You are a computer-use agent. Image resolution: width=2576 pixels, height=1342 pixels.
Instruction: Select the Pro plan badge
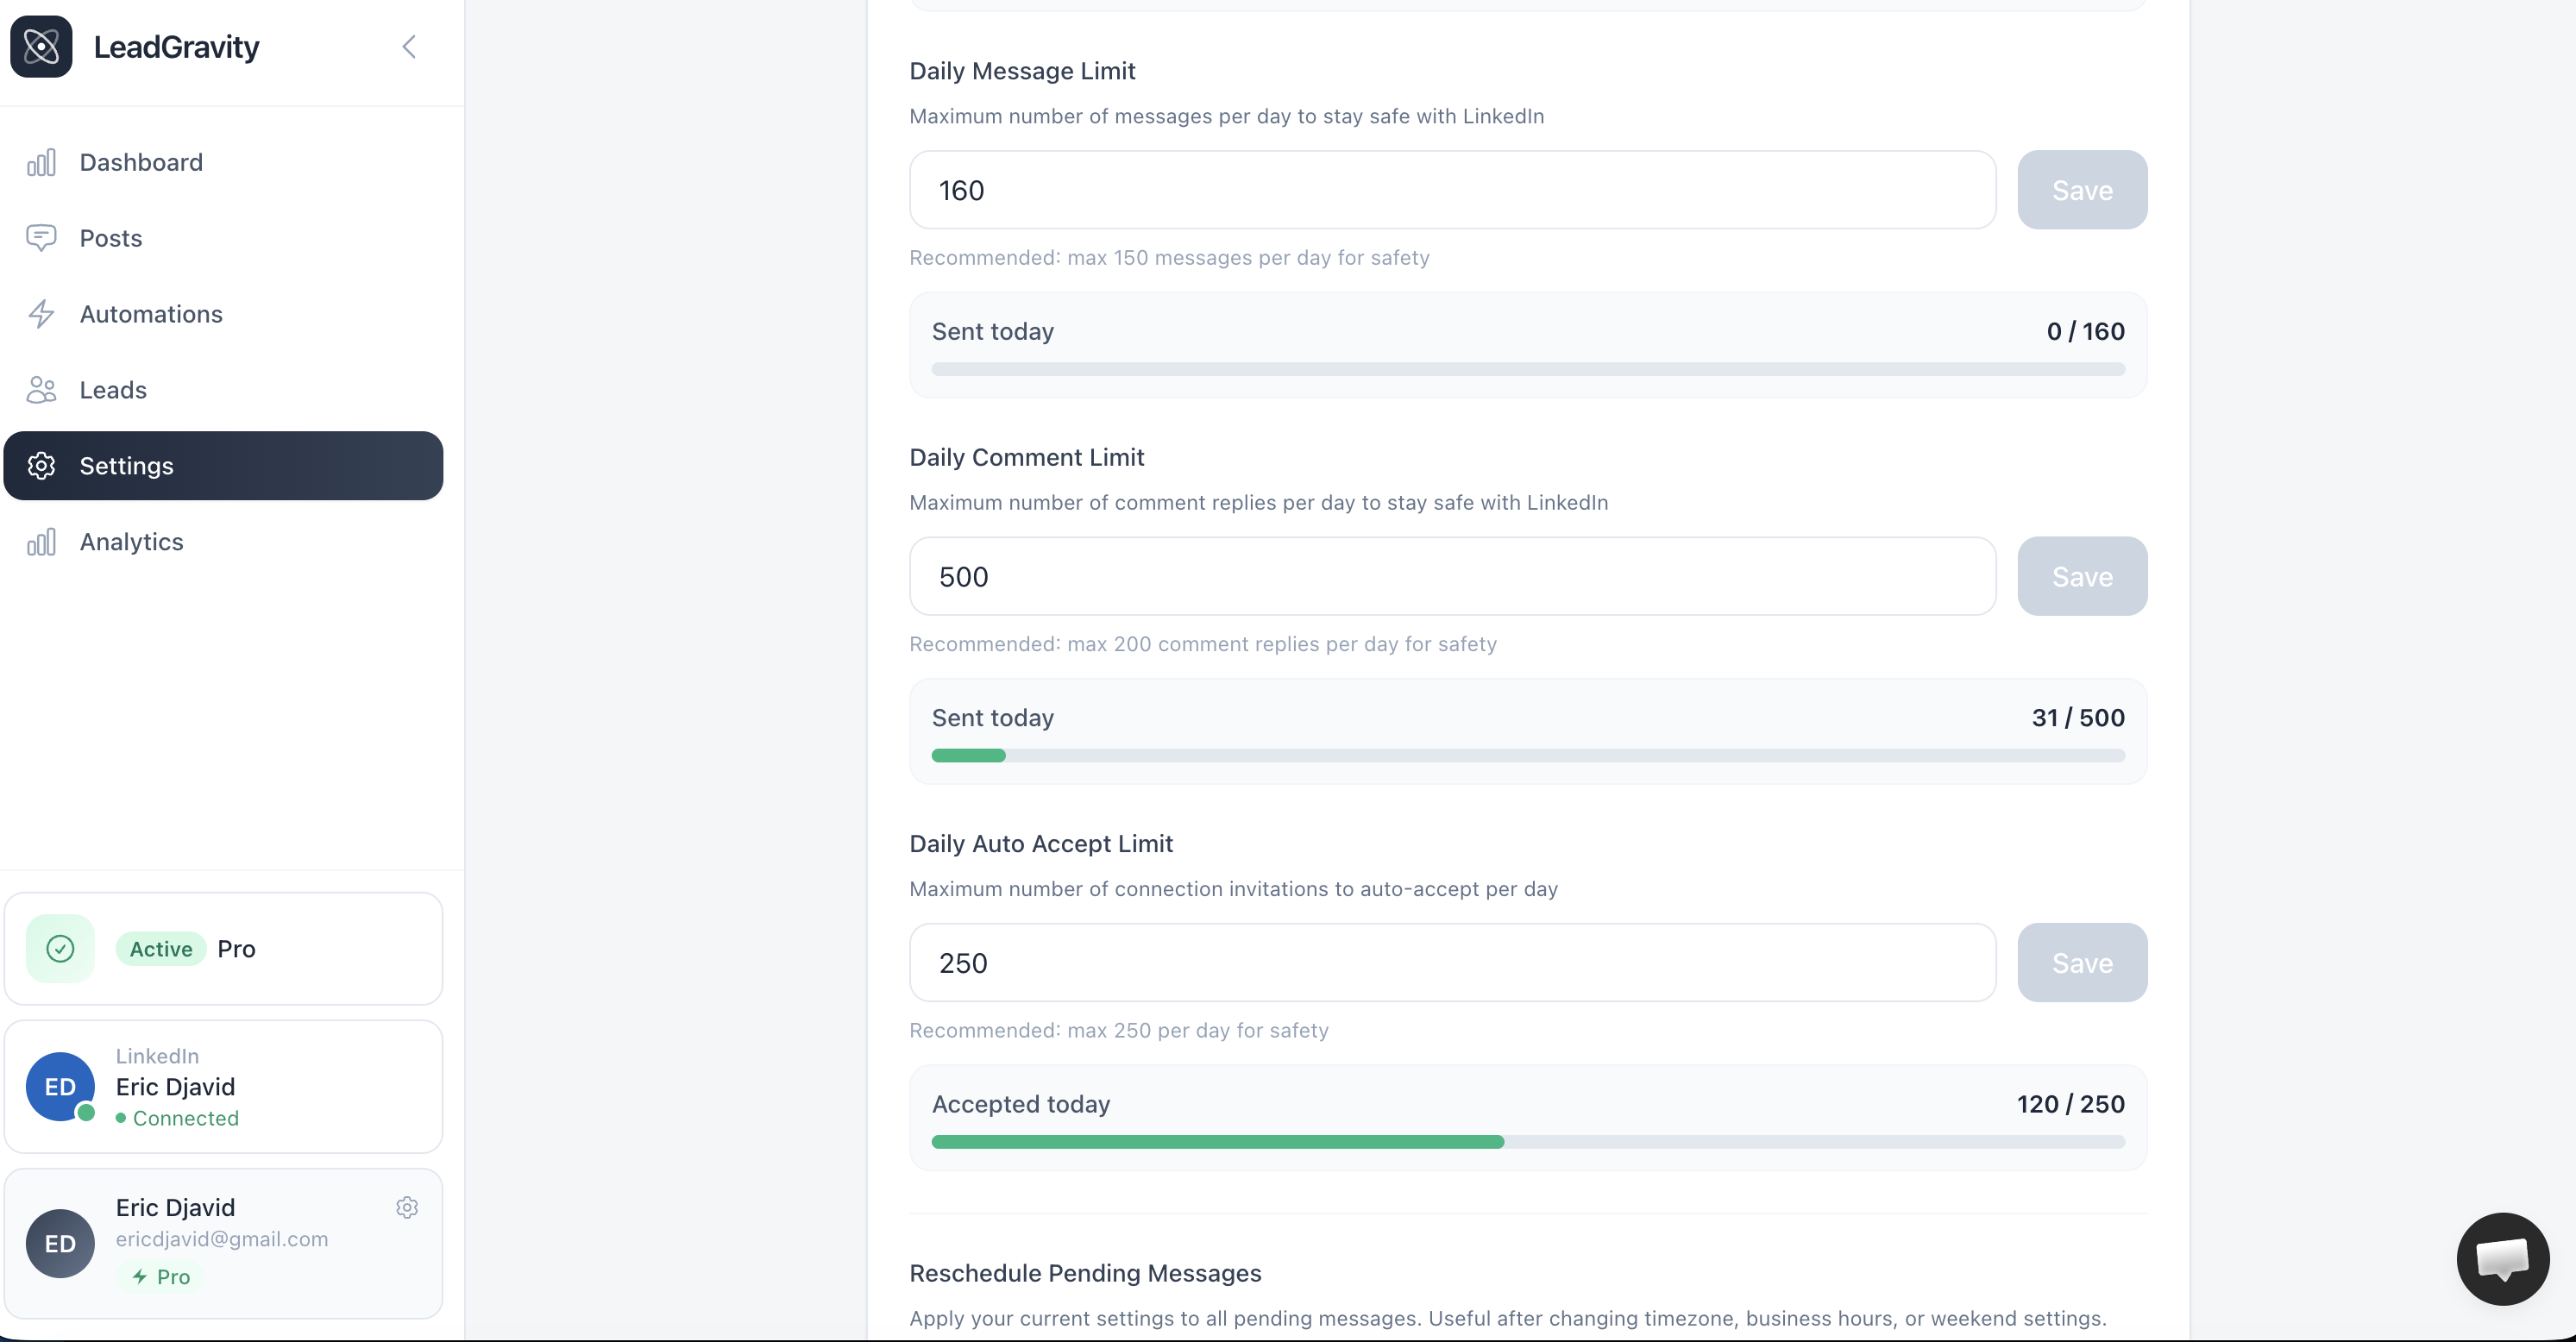click(160, 1277)
